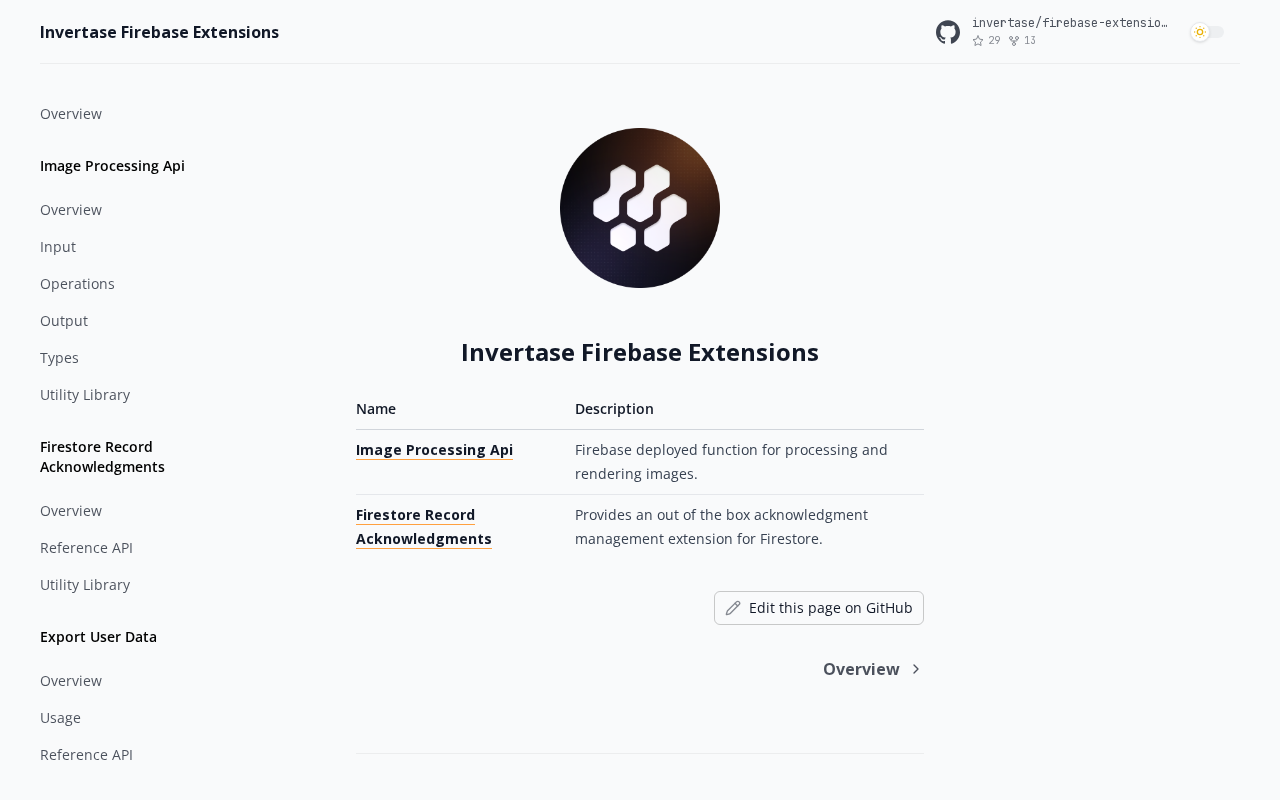Screen dimensions: 1280x800
Task: Open Reference API under Firestore Record Acknowledgments
Action: 86,548
